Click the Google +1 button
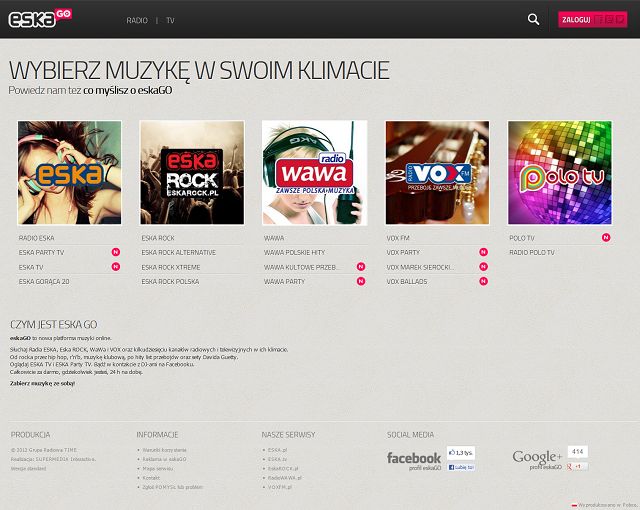640x510 pixels. click(x=577, y=466)
